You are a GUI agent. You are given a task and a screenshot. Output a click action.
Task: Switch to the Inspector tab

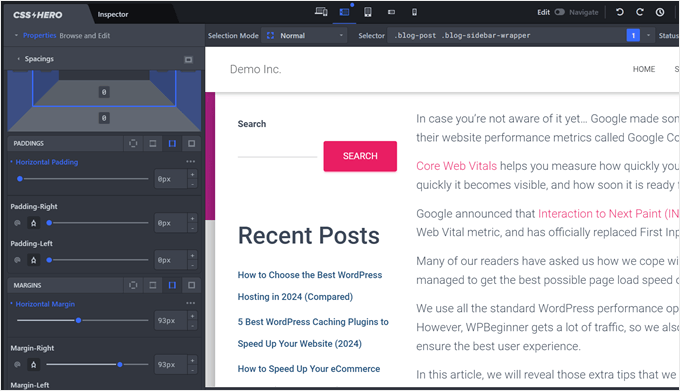pyautogui.click(x=113, y=14)
